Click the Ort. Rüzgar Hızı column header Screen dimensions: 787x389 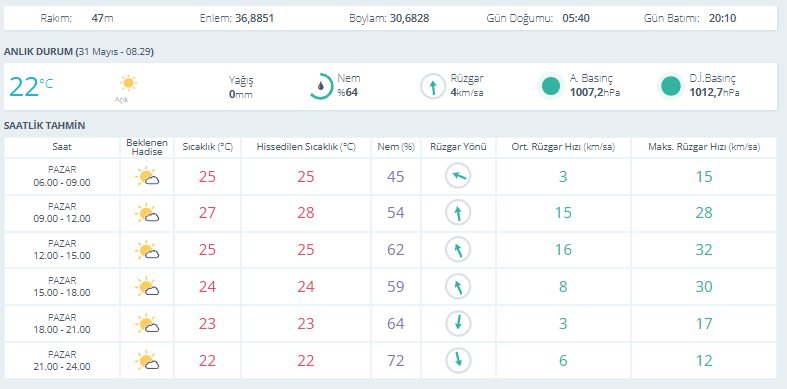point(563,148)
